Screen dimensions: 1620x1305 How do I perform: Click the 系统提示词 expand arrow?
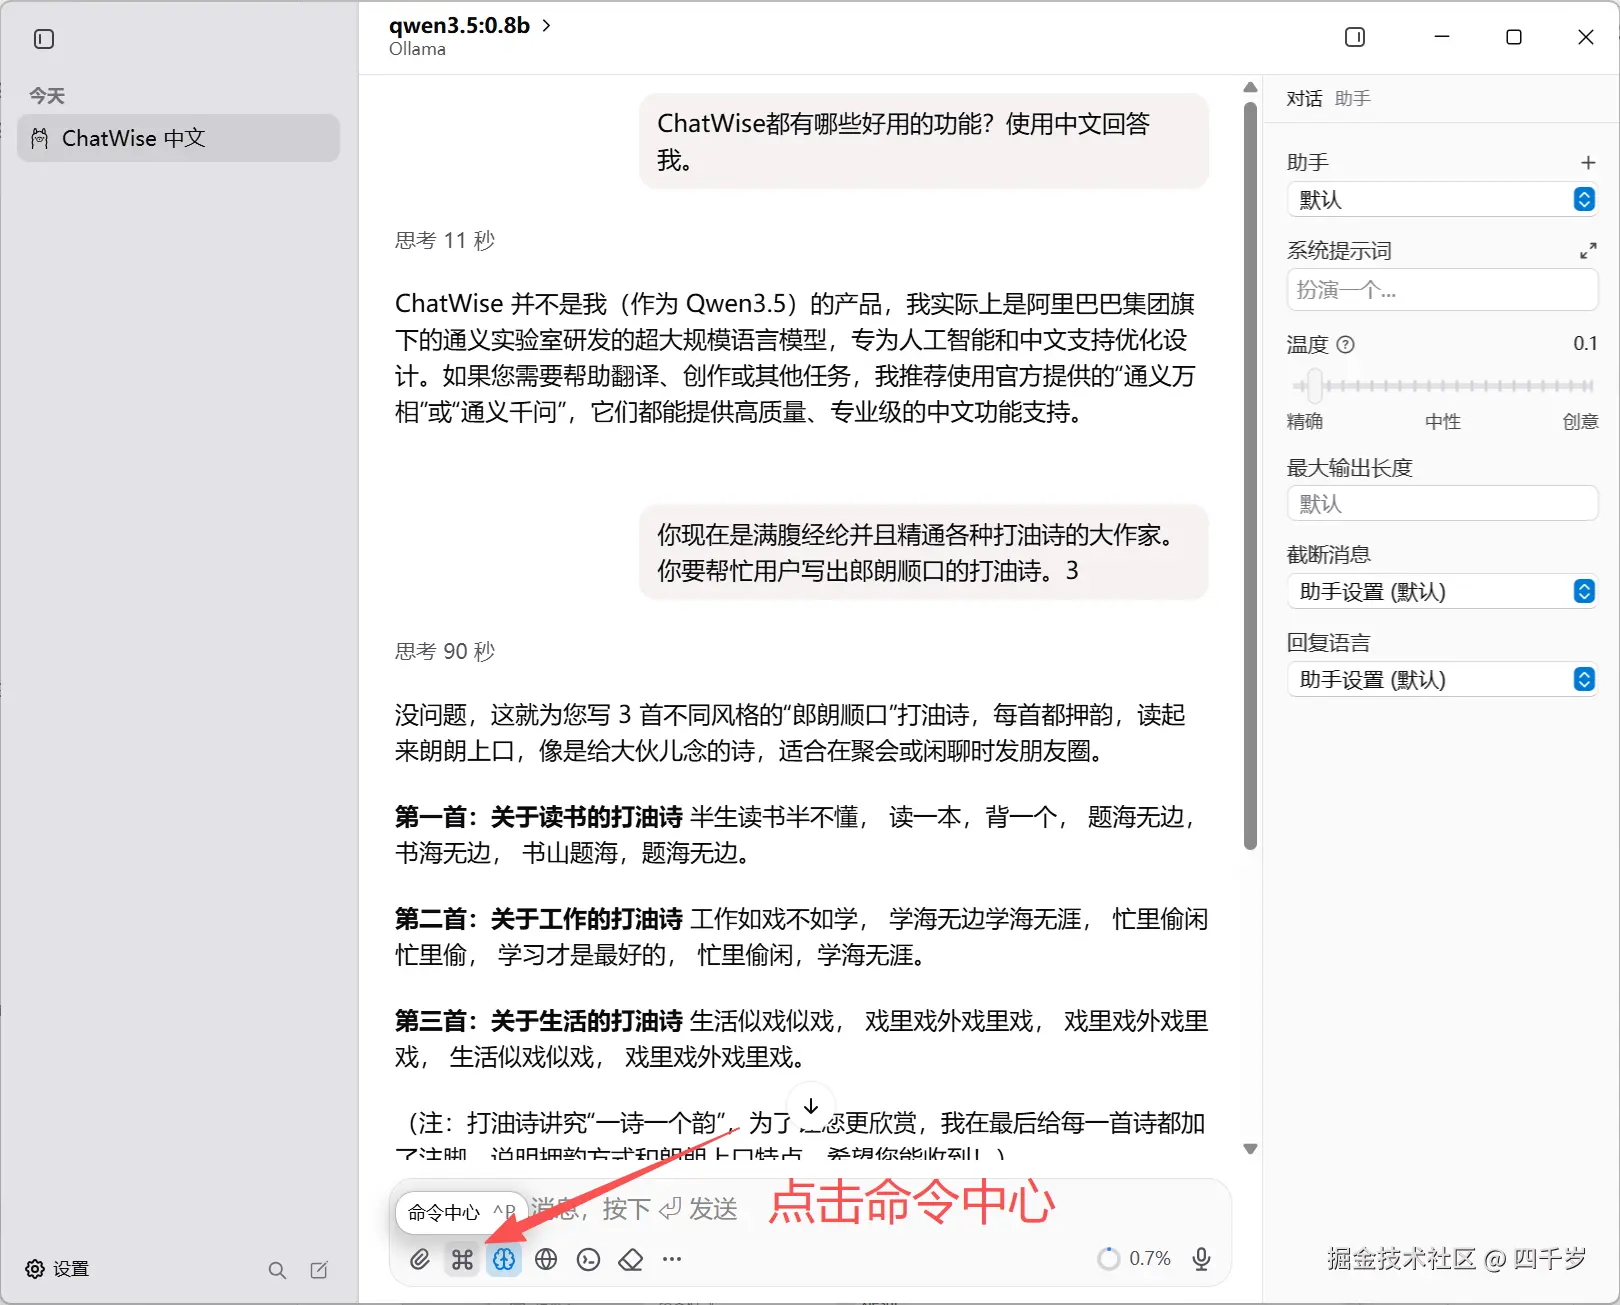point(1589,250)
